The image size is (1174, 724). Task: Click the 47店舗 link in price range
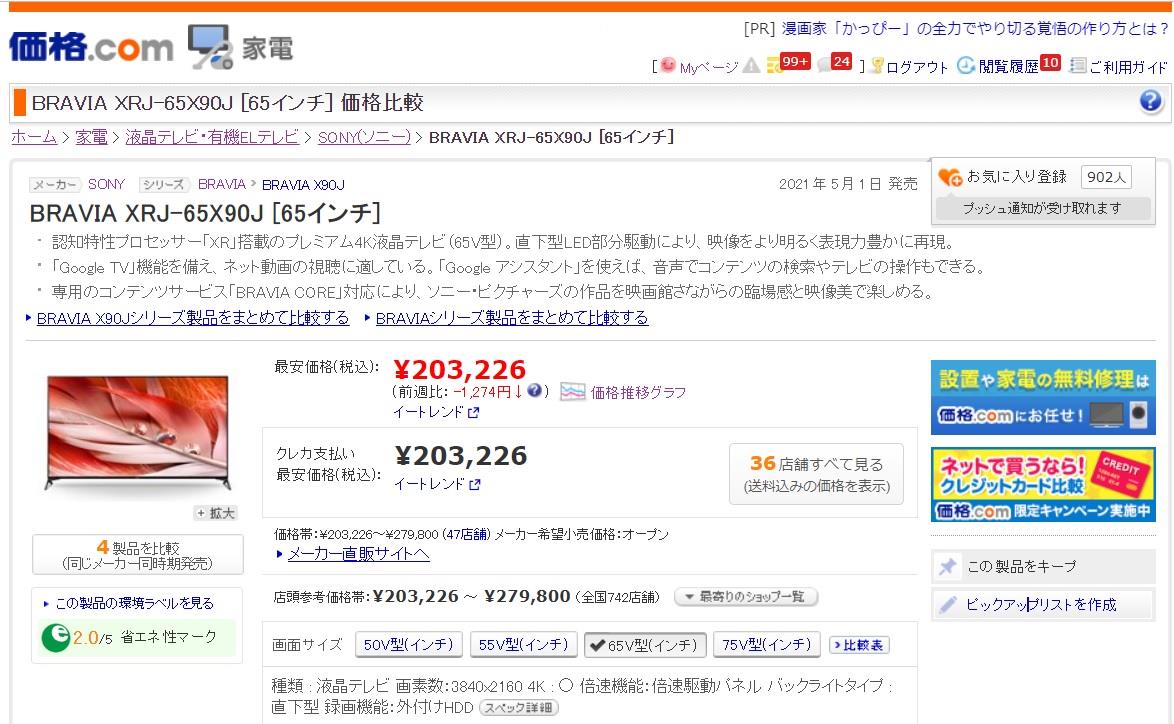466,535
